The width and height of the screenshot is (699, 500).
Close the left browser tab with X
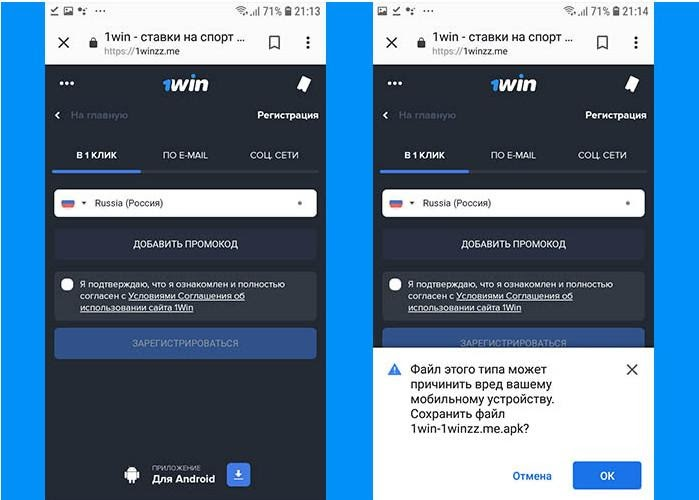tap(64, 42)
